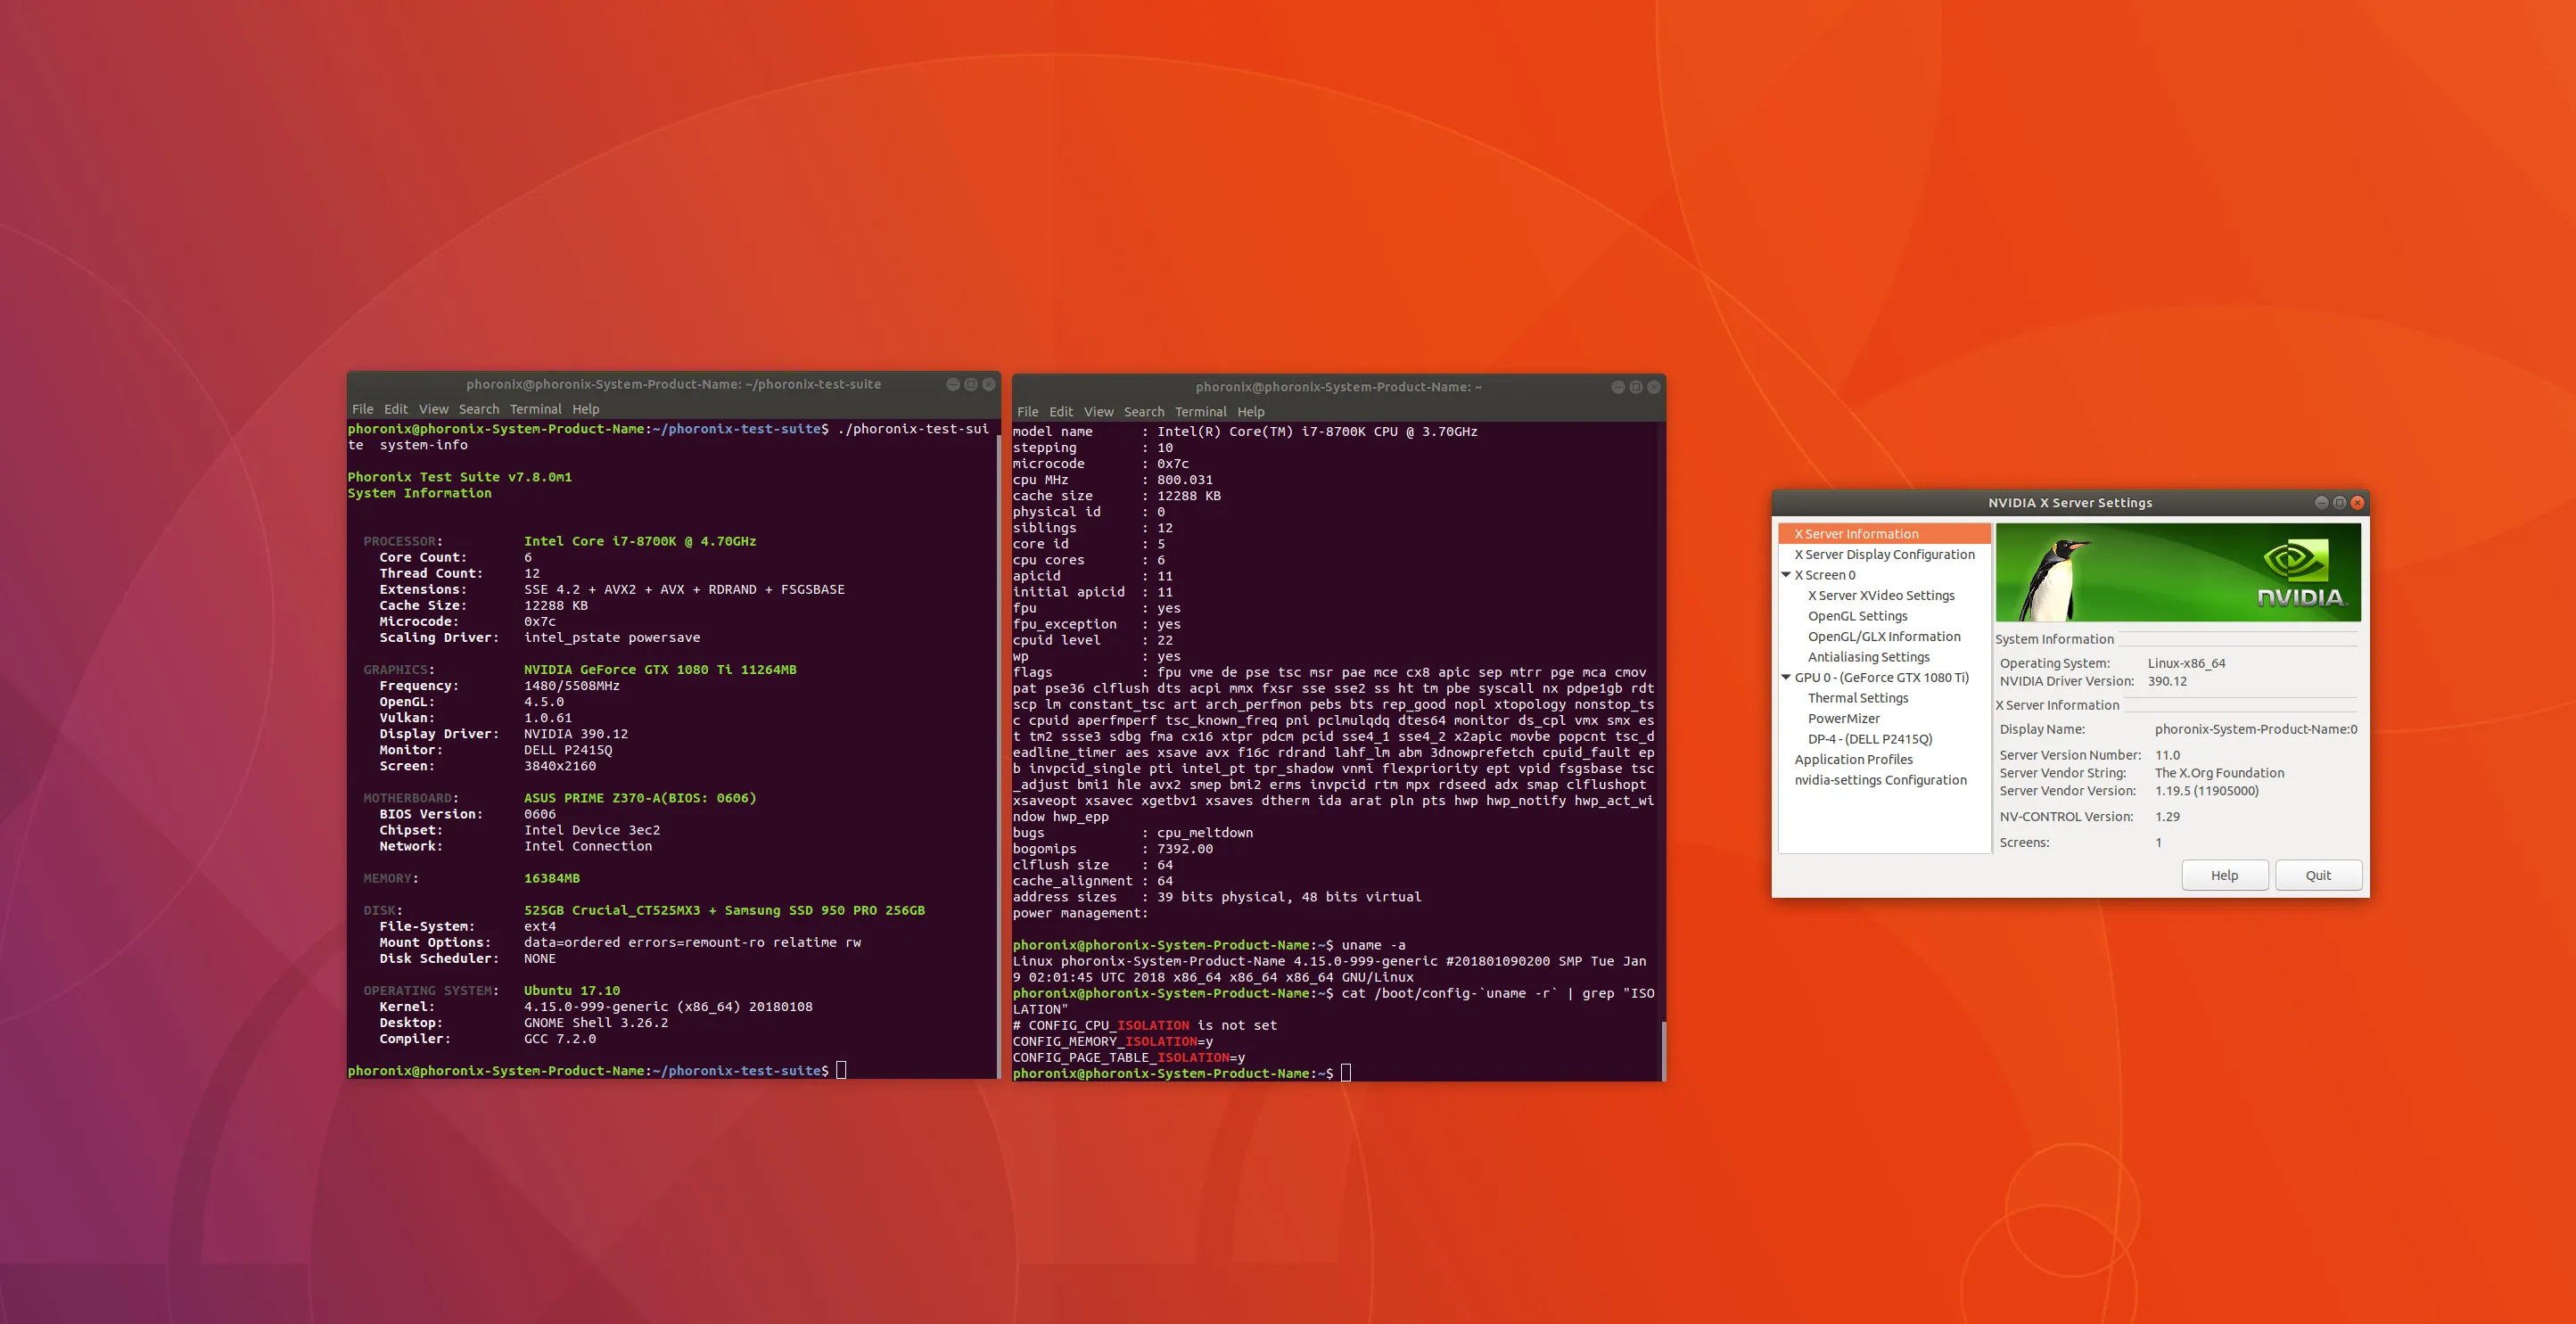Click Server Version Number value 11.0
Viewport: 2576px width, 1324px height.
tap(2167, 755)
